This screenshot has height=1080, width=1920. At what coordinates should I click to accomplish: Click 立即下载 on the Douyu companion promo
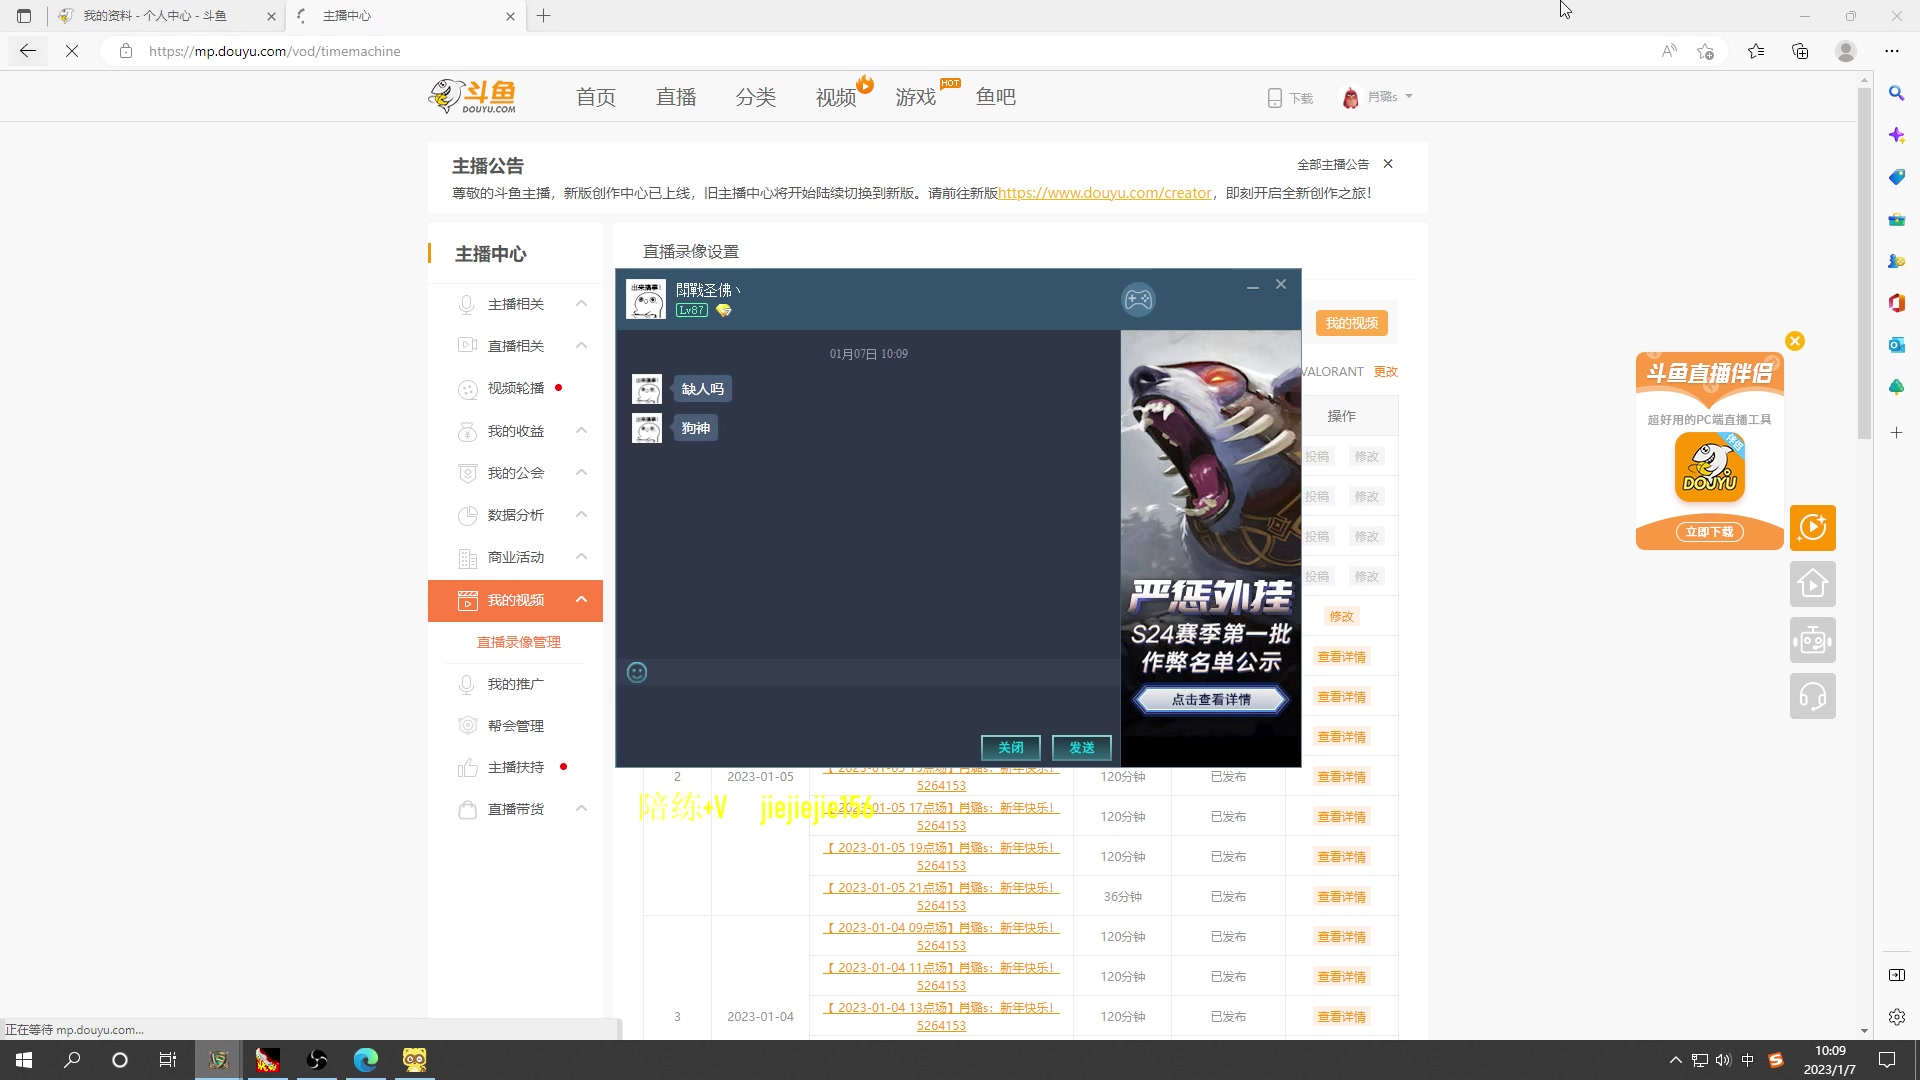[1709, 532]
